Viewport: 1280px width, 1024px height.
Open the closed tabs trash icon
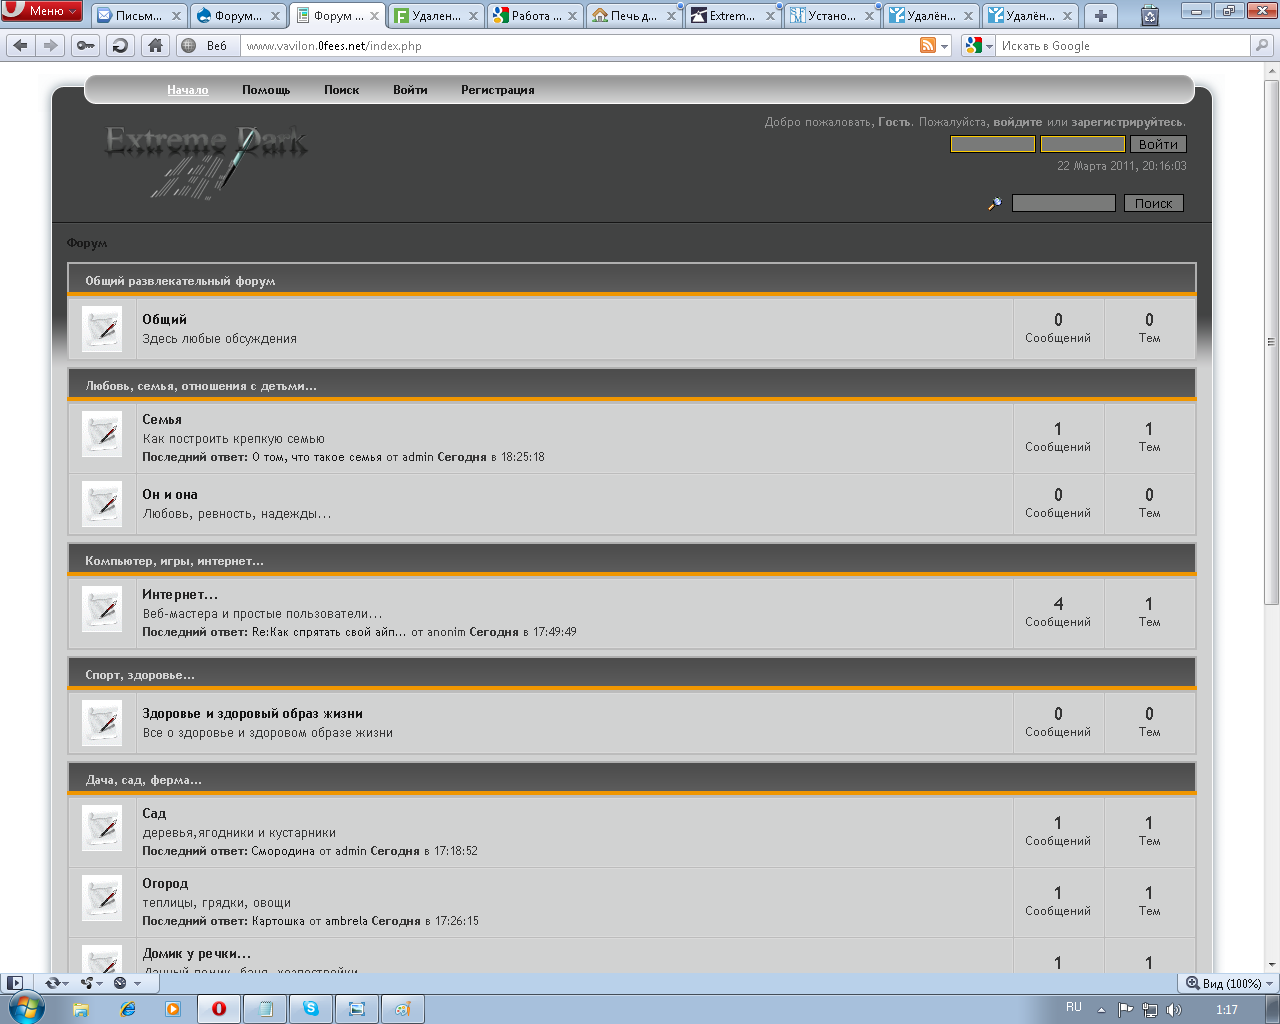pos(1150,15)
